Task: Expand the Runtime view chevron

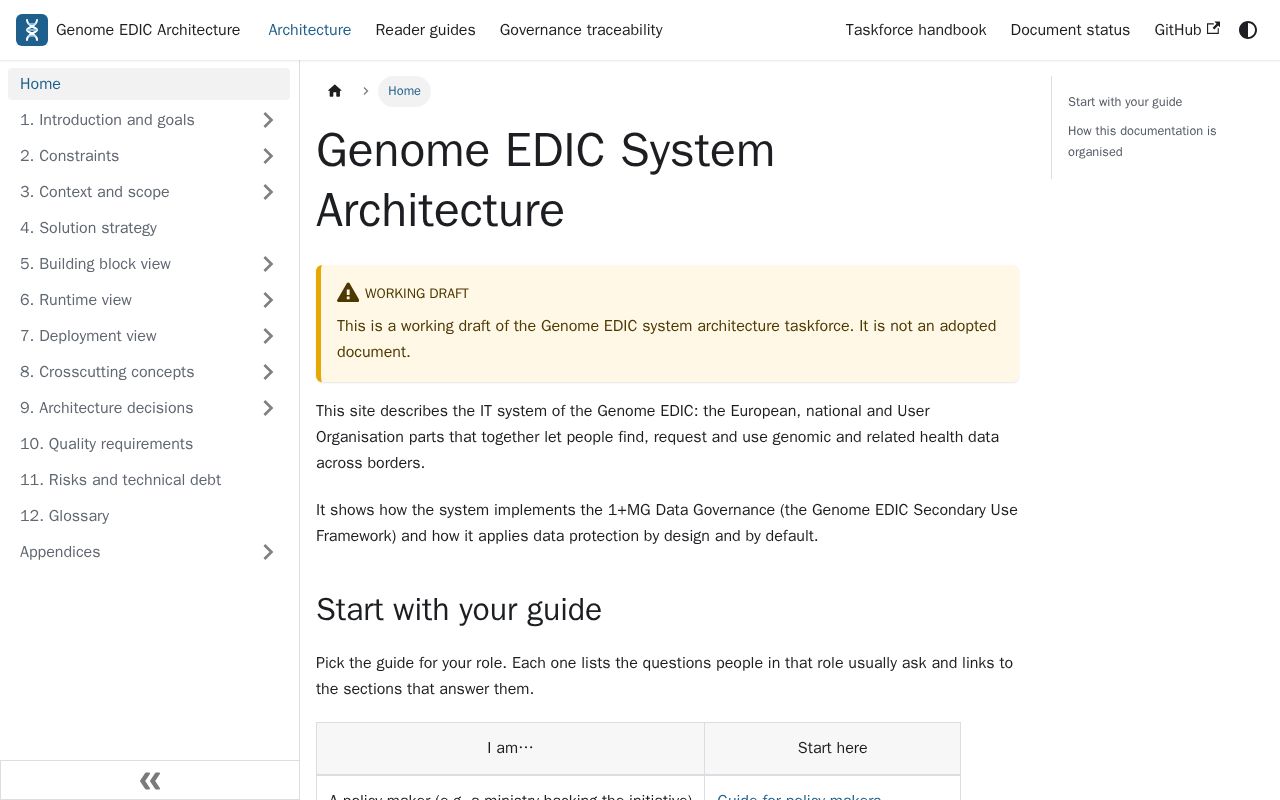Action: click(268, 300)
